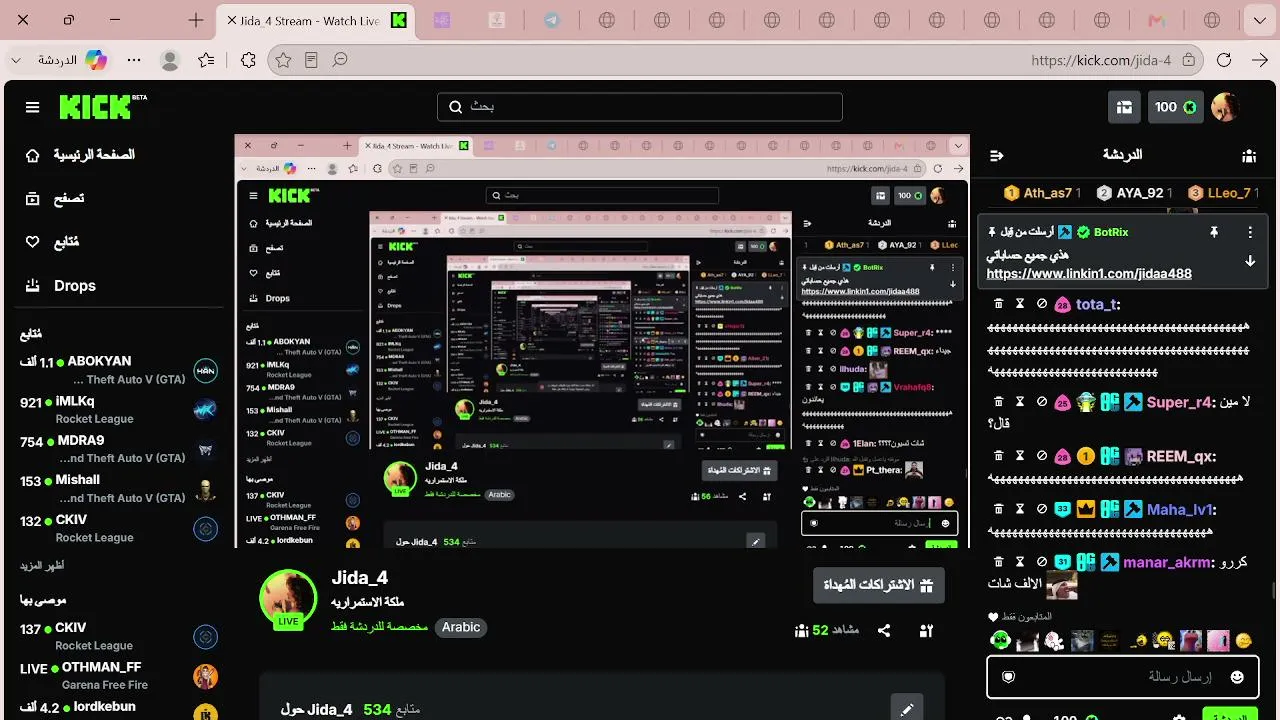Refresh the page in browser
This screenshot has width=1280, height=720.
pos(1224,60)
